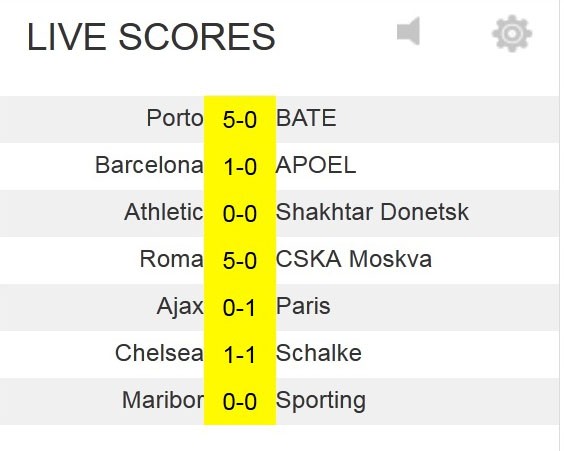Screen dimensions: 564x451
Task: Mute sound with the speaker icon
Action: pyautogui.click(x=408, y=31)
